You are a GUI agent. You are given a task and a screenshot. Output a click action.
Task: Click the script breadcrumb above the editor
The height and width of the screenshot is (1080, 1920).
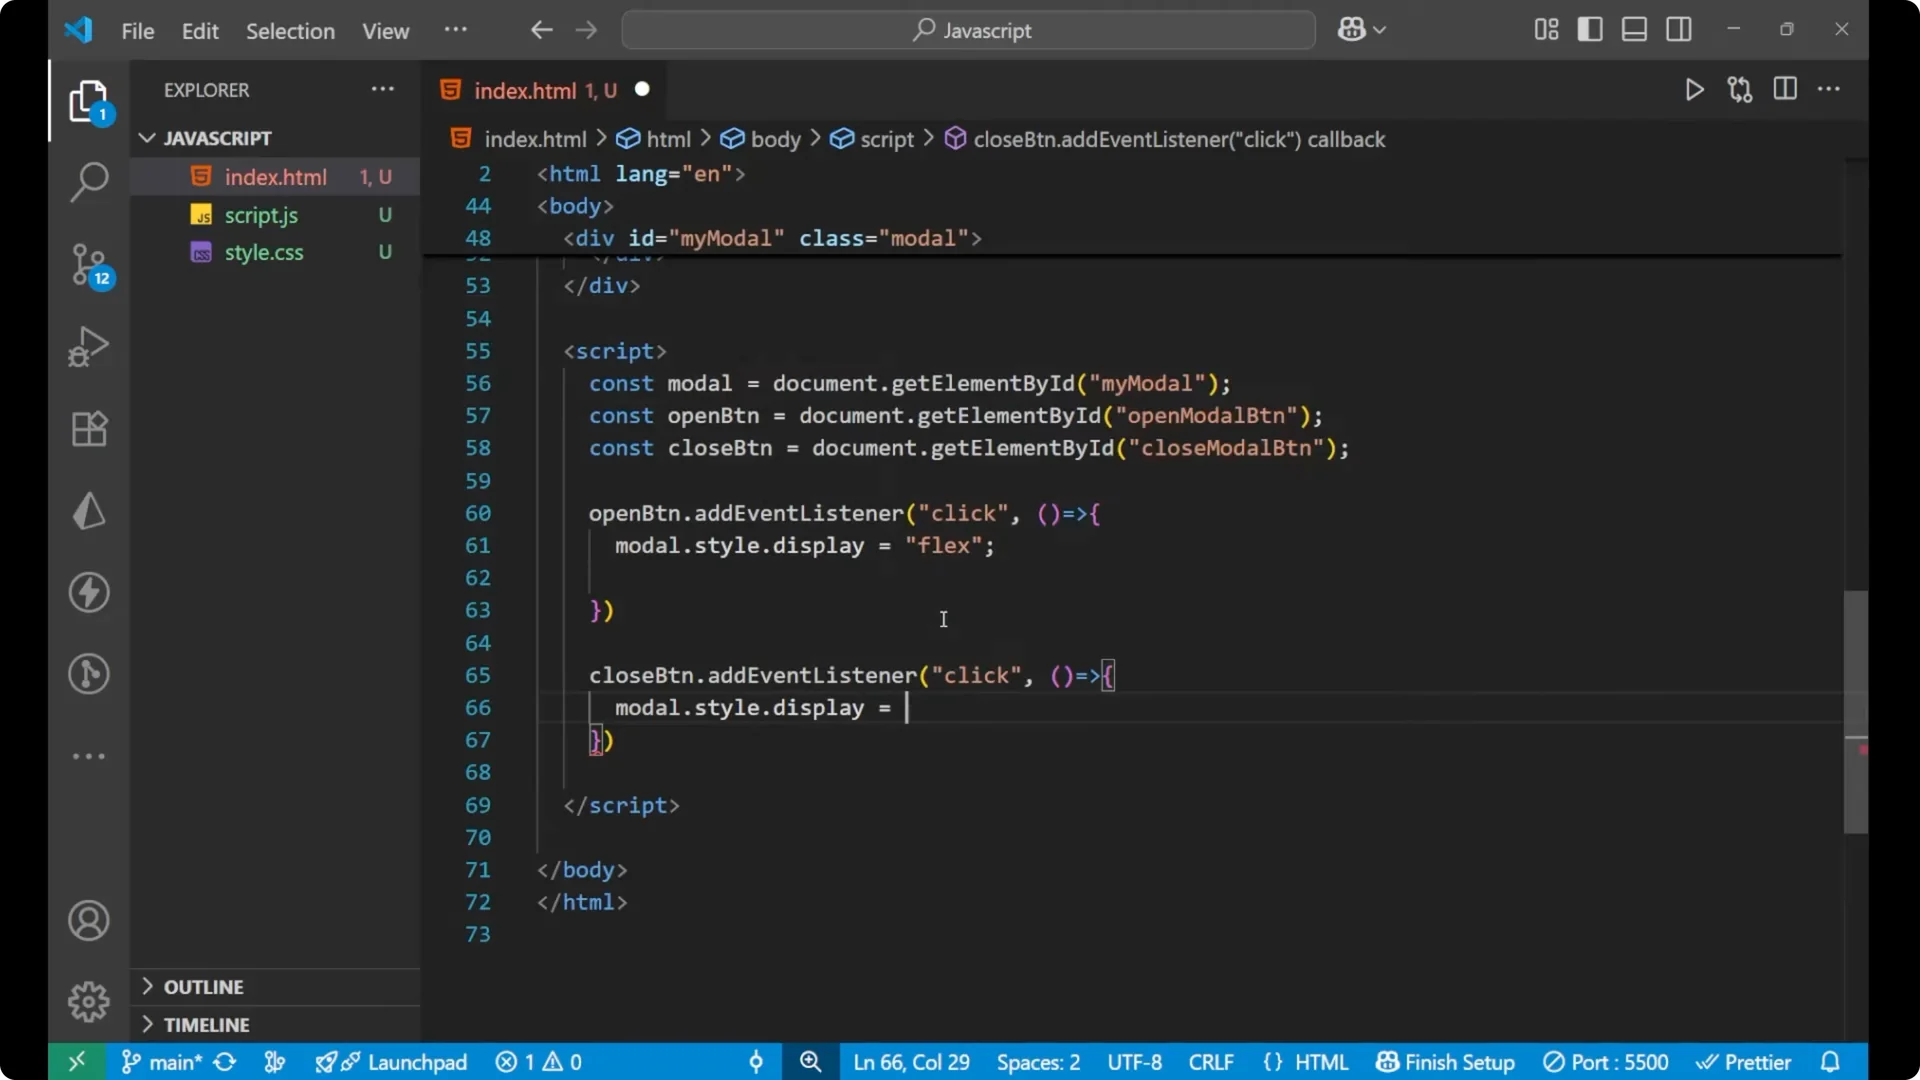click(x=887, y=139)
